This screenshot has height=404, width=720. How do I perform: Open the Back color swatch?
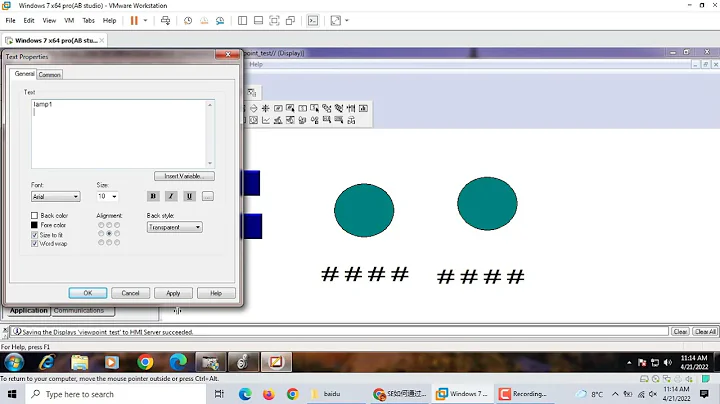pyautogui.click(x=34, y=215)
